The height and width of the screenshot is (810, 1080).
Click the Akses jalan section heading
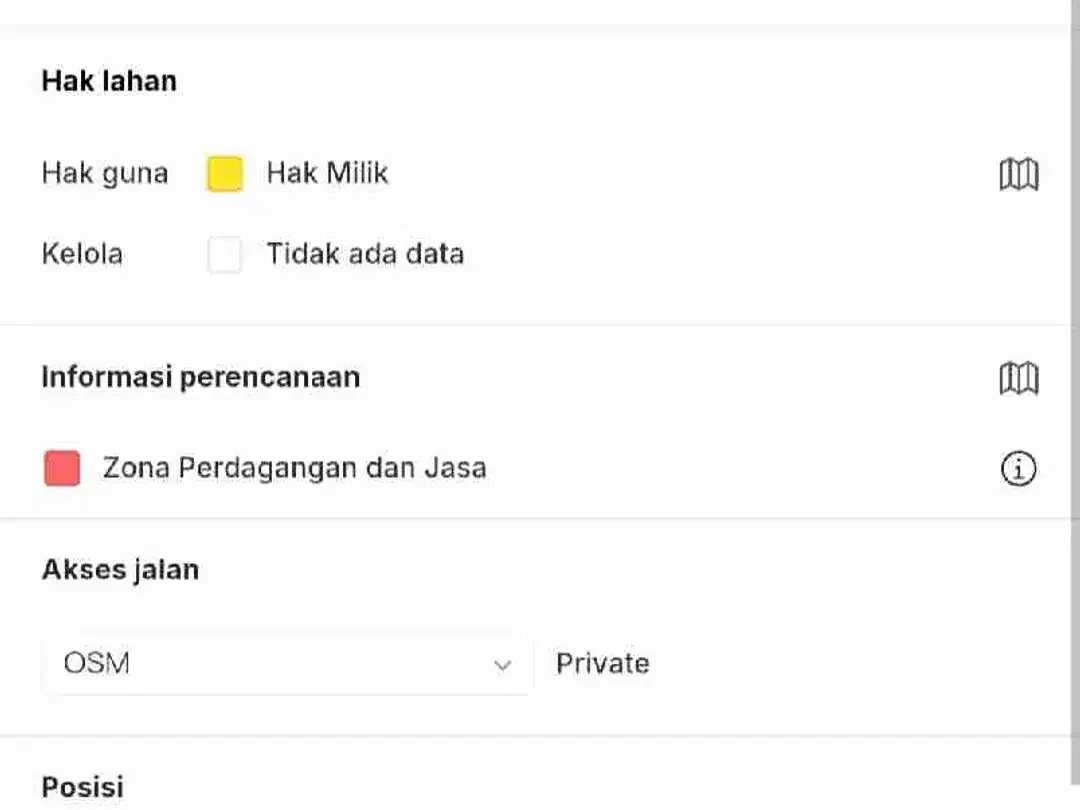click(x=121, y=570)
